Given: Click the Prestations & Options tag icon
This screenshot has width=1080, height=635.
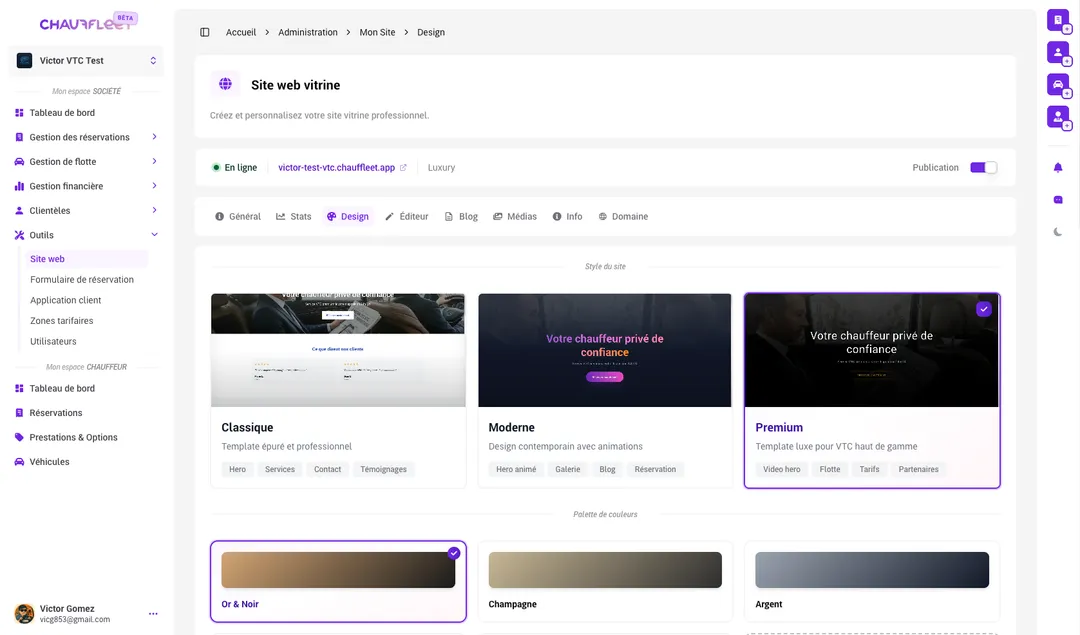Looking at the screenshot, I should tap(19, 437).
